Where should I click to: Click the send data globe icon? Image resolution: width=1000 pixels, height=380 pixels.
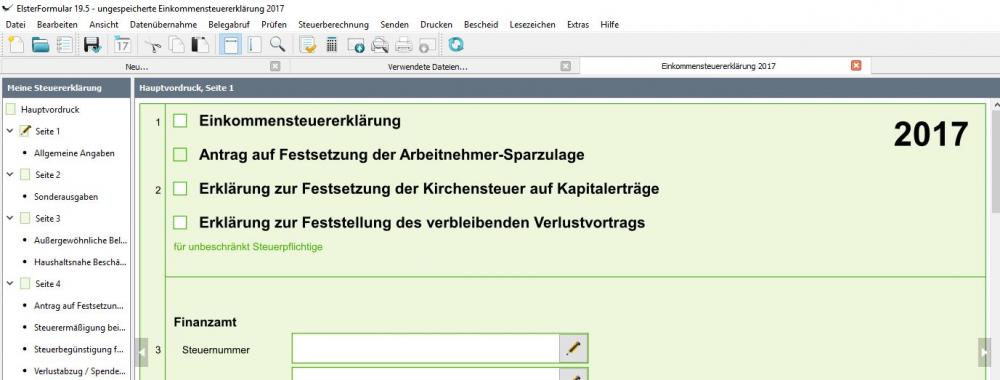pyautogui.click(x=356, y=45)
